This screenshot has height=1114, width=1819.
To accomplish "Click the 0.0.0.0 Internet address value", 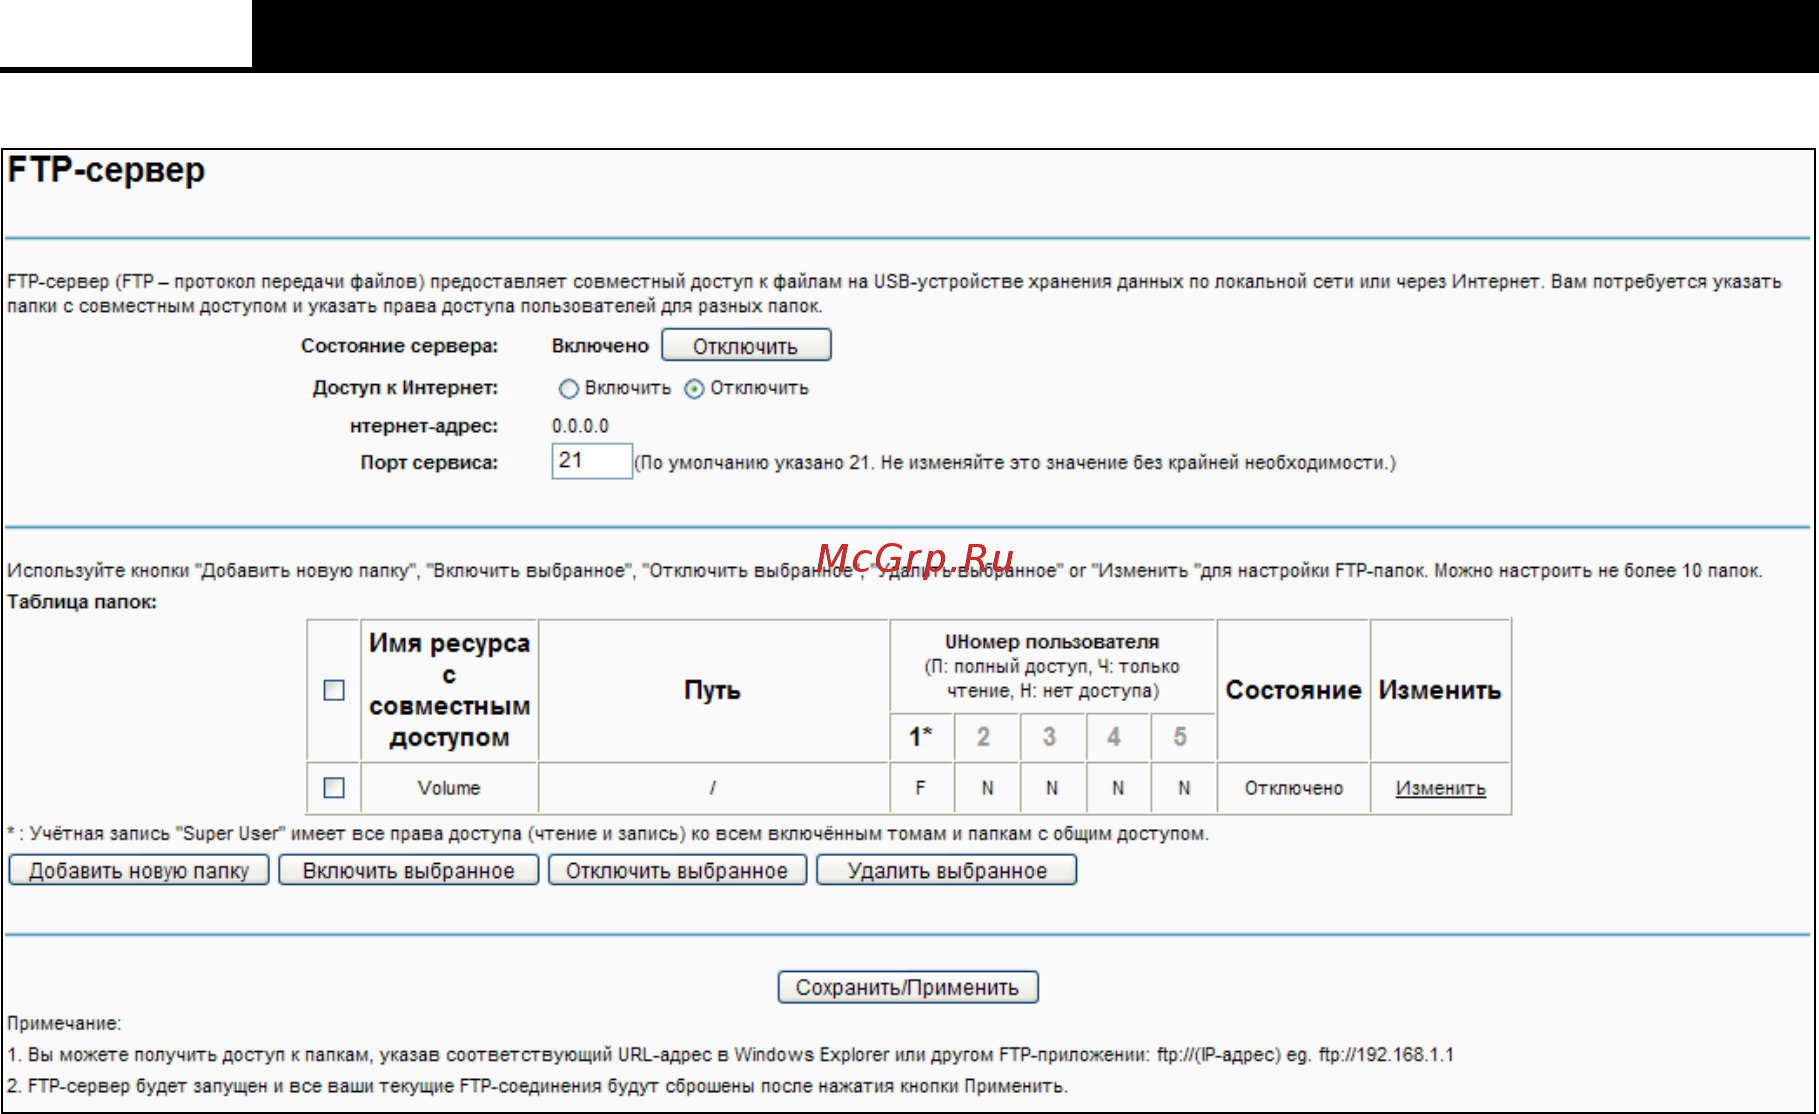I will 580,426.
